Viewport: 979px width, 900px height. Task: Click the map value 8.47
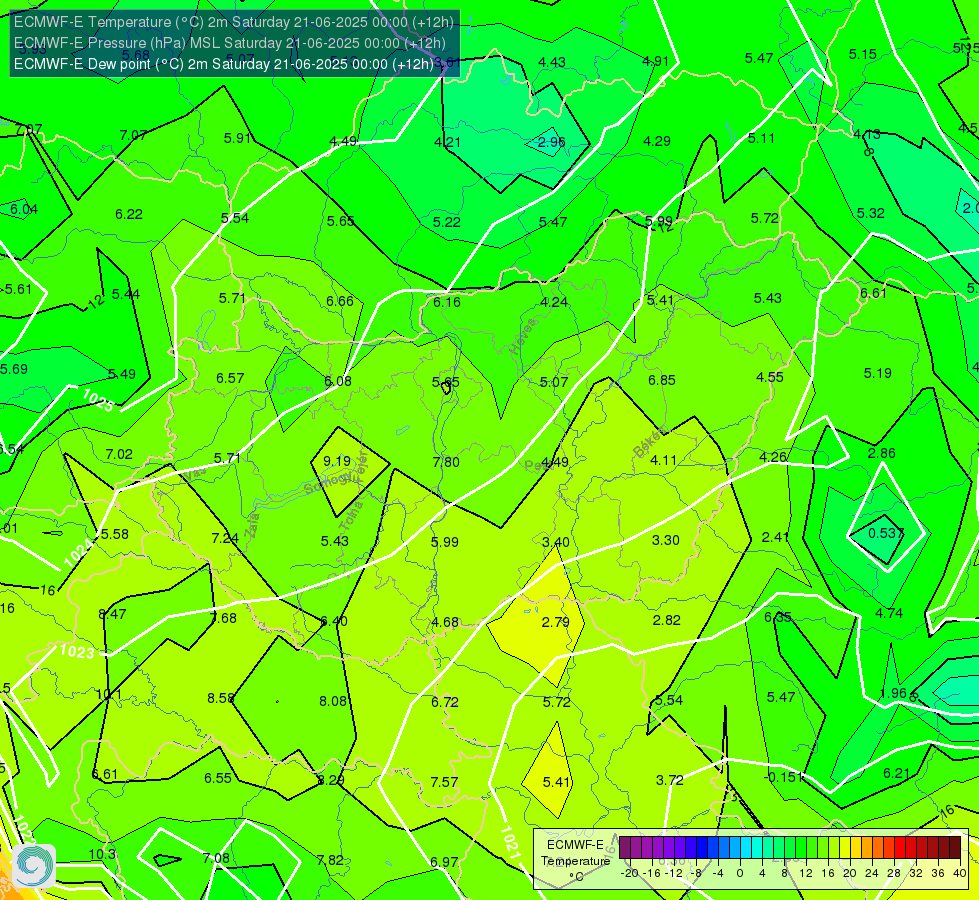[112, 614]
